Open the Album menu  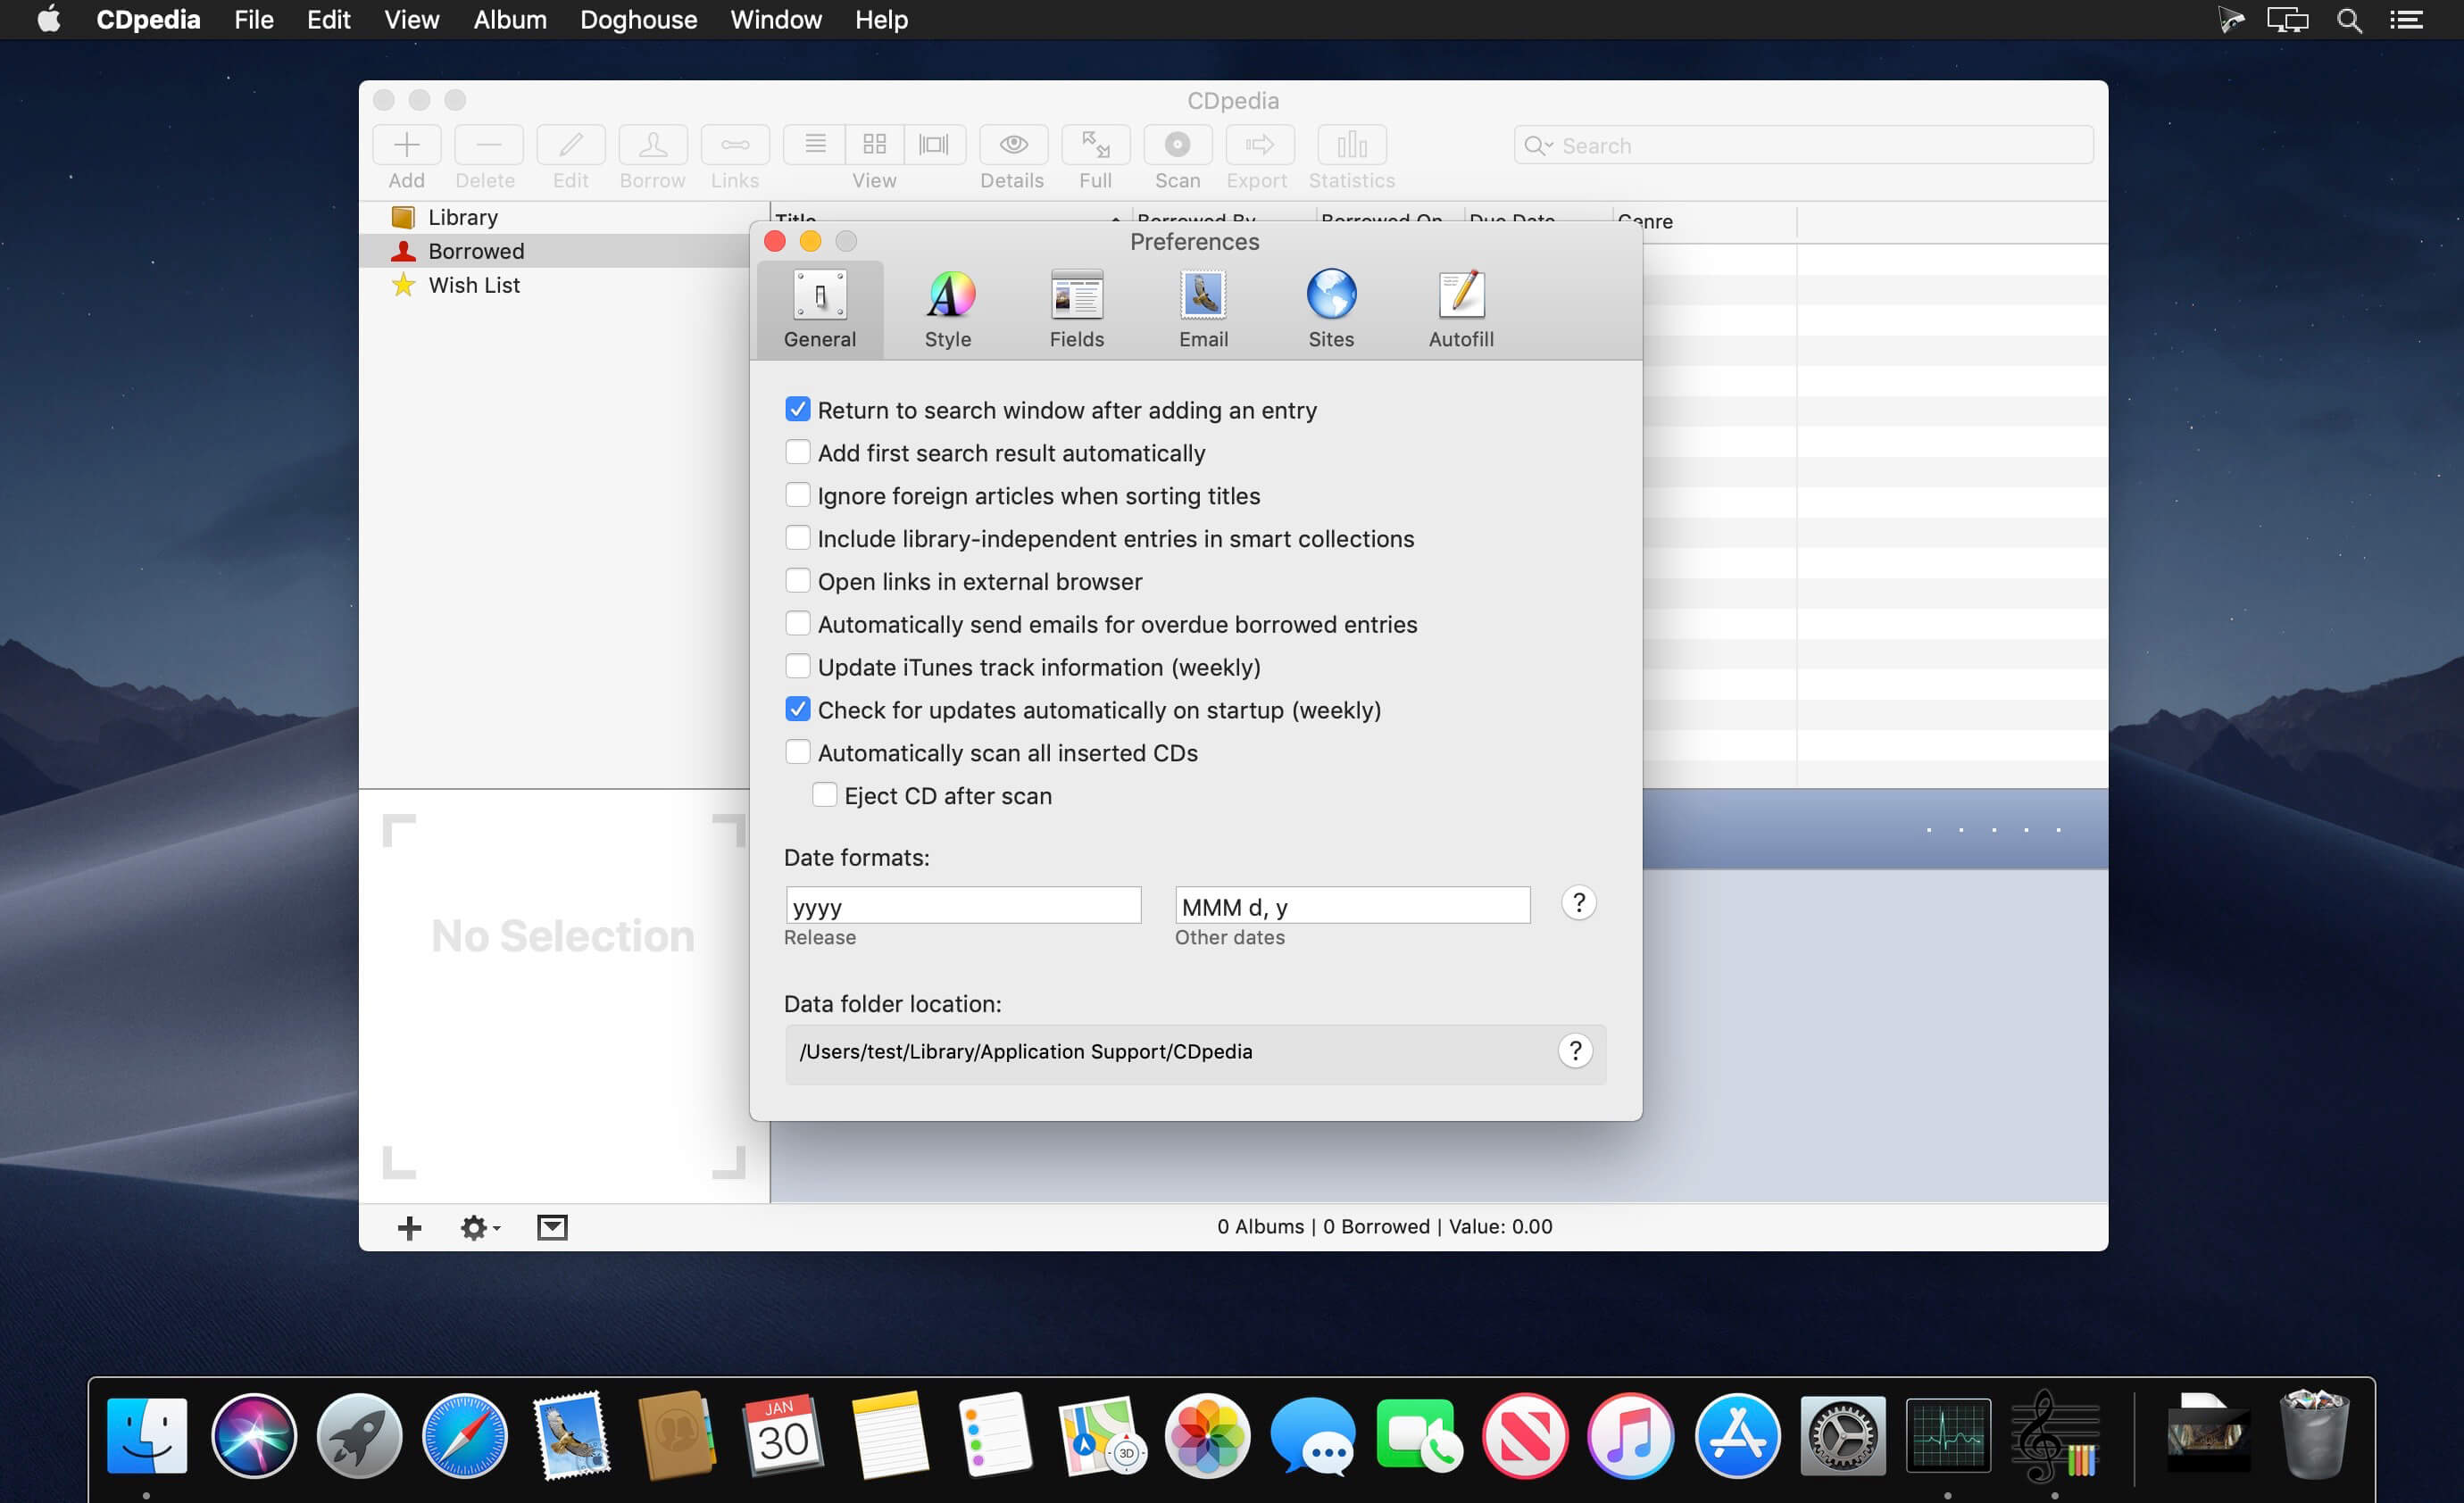(x=509, y=20)
